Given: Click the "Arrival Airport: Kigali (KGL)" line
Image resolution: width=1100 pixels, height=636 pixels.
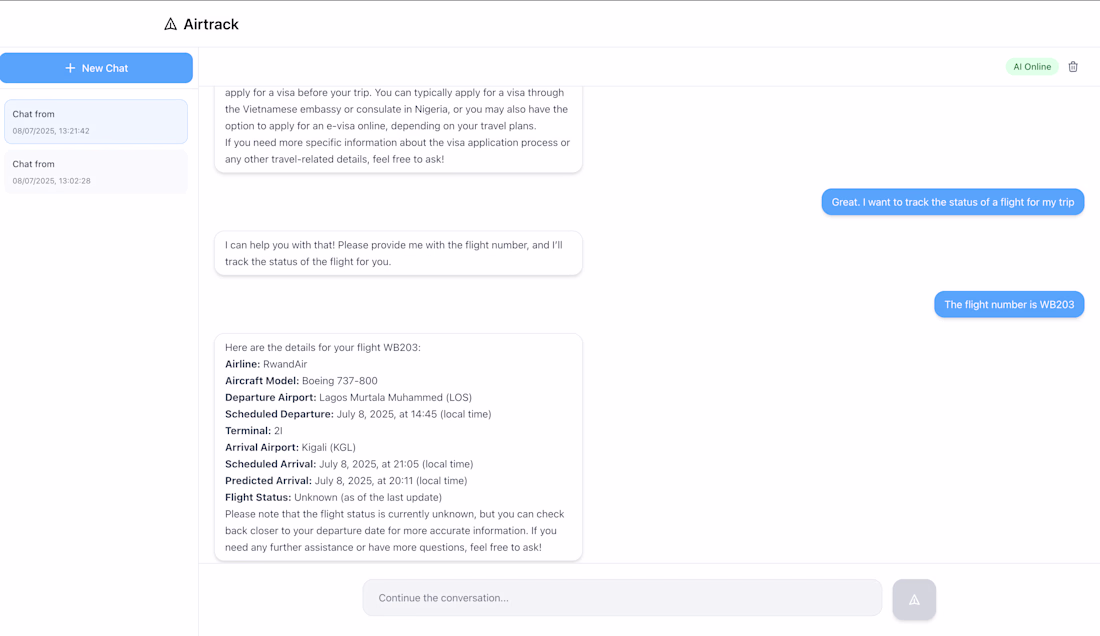Looking at the screenshot, I should click(290, 447).
